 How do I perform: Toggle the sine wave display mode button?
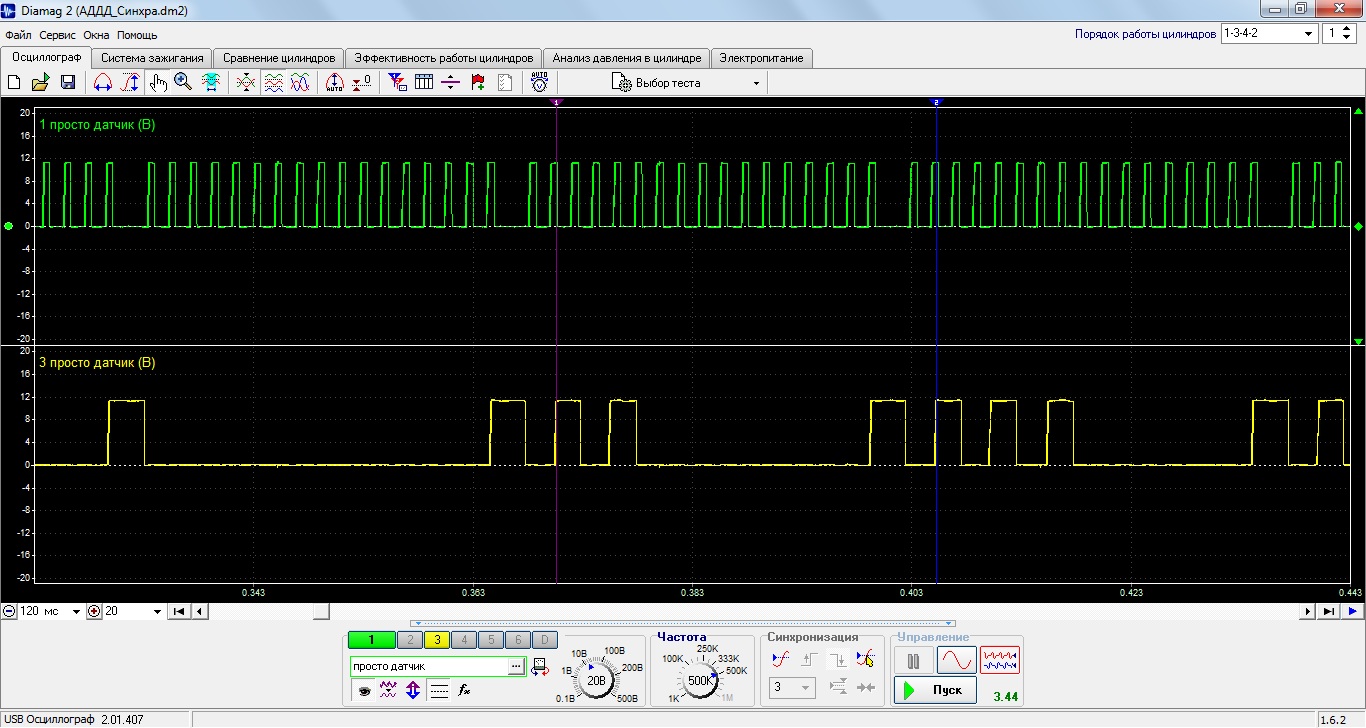(x=956, y=661)
